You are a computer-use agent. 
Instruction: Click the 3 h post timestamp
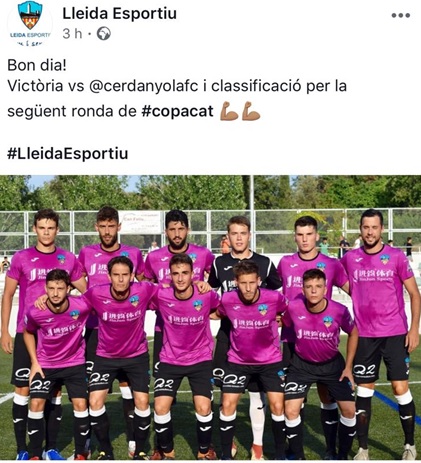[72, 34]
